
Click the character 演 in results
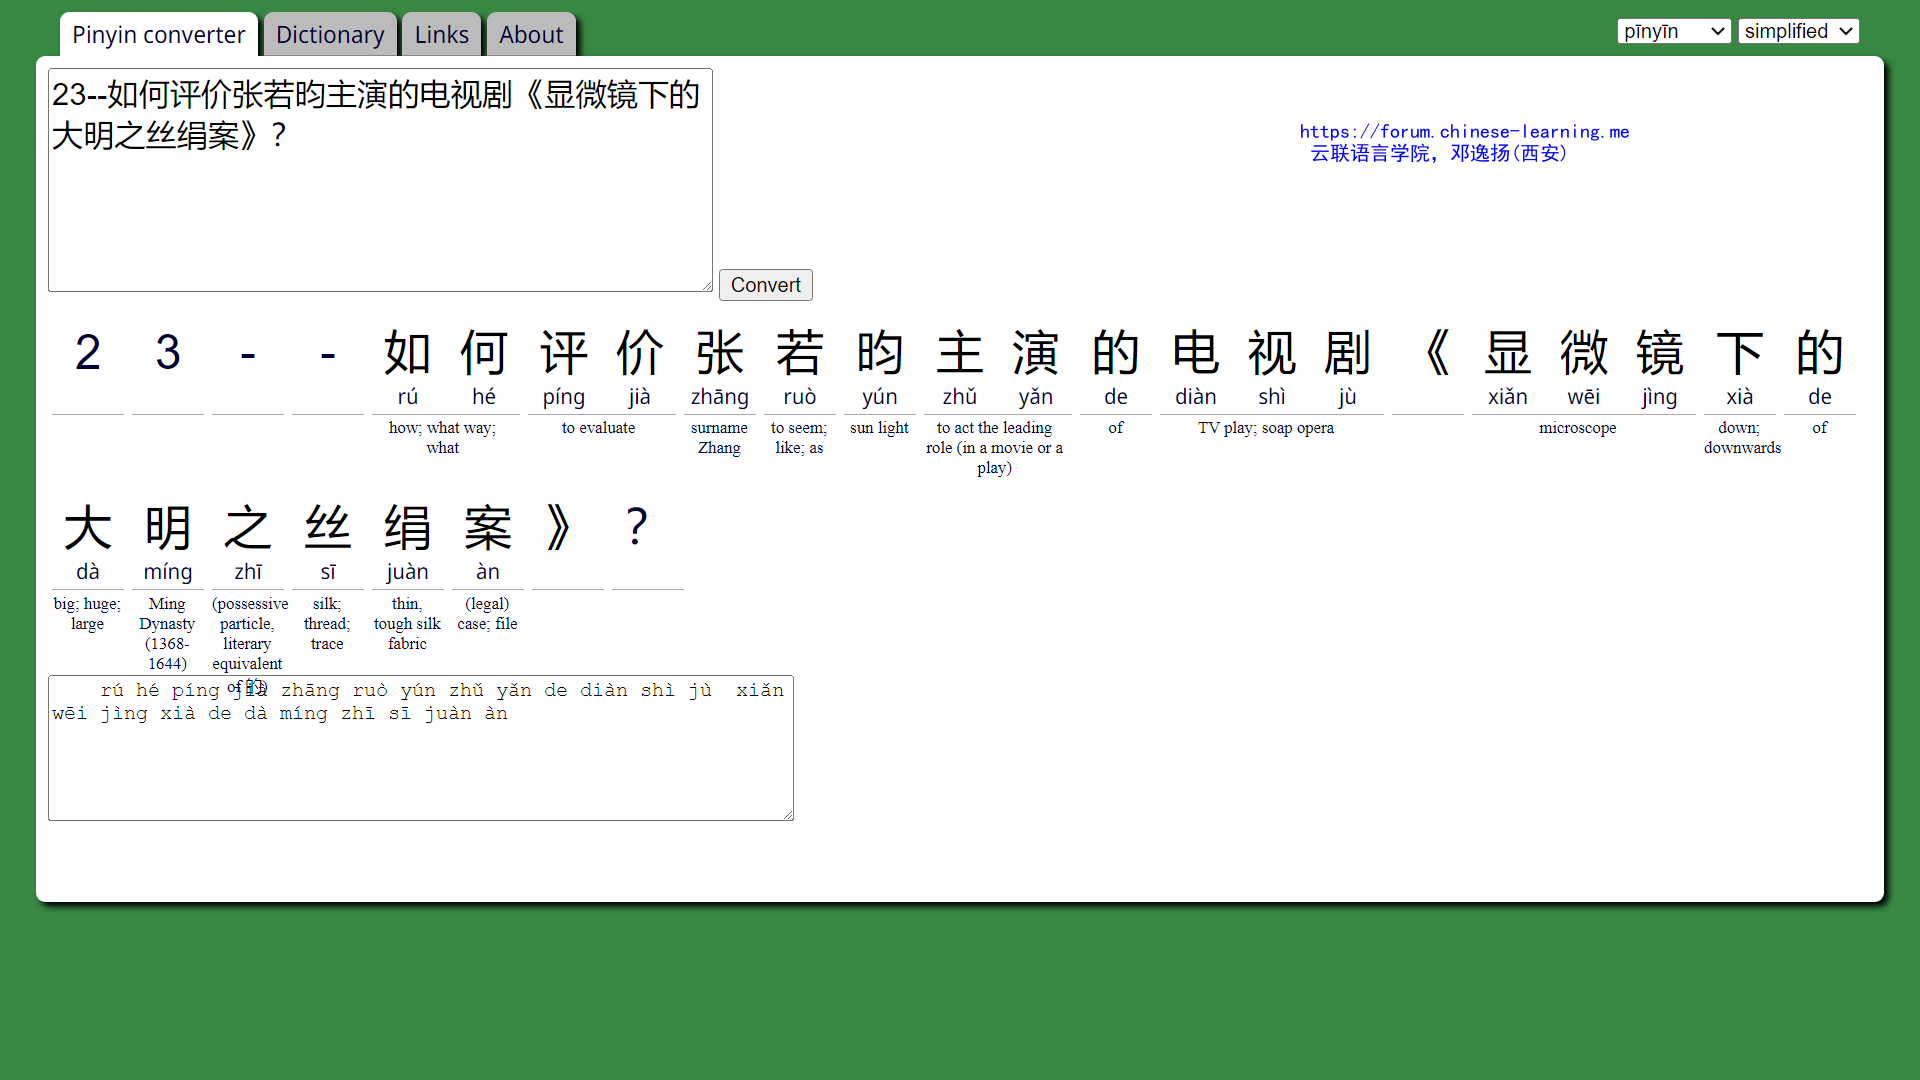(1036, 353)
